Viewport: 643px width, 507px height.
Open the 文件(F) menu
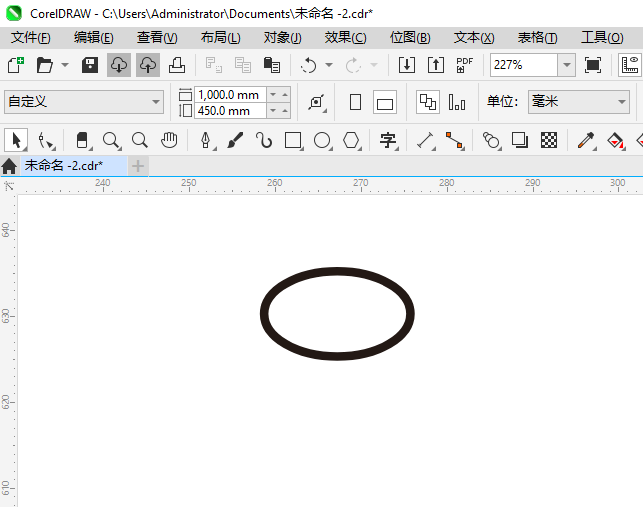31,38
